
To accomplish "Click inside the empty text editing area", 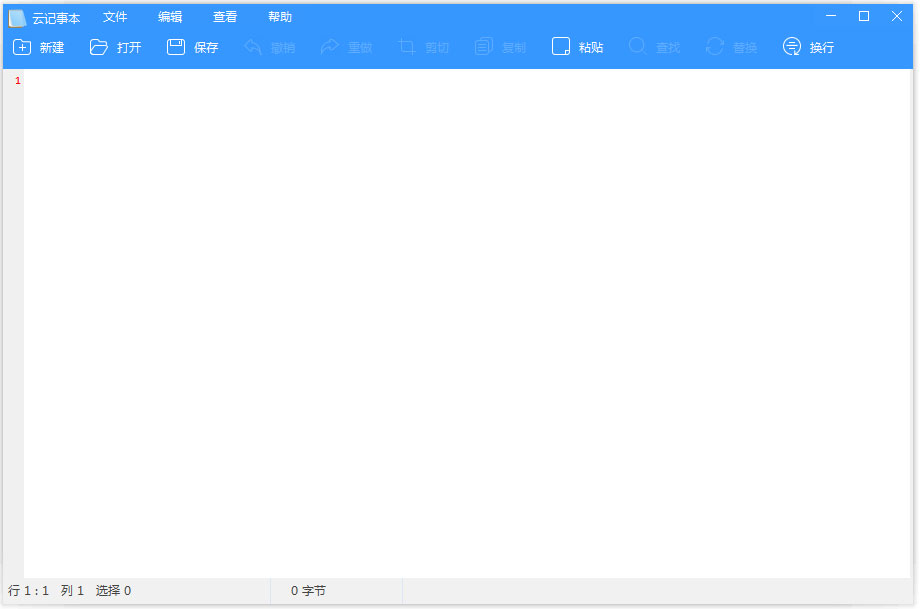I will [x=460, y=320].
